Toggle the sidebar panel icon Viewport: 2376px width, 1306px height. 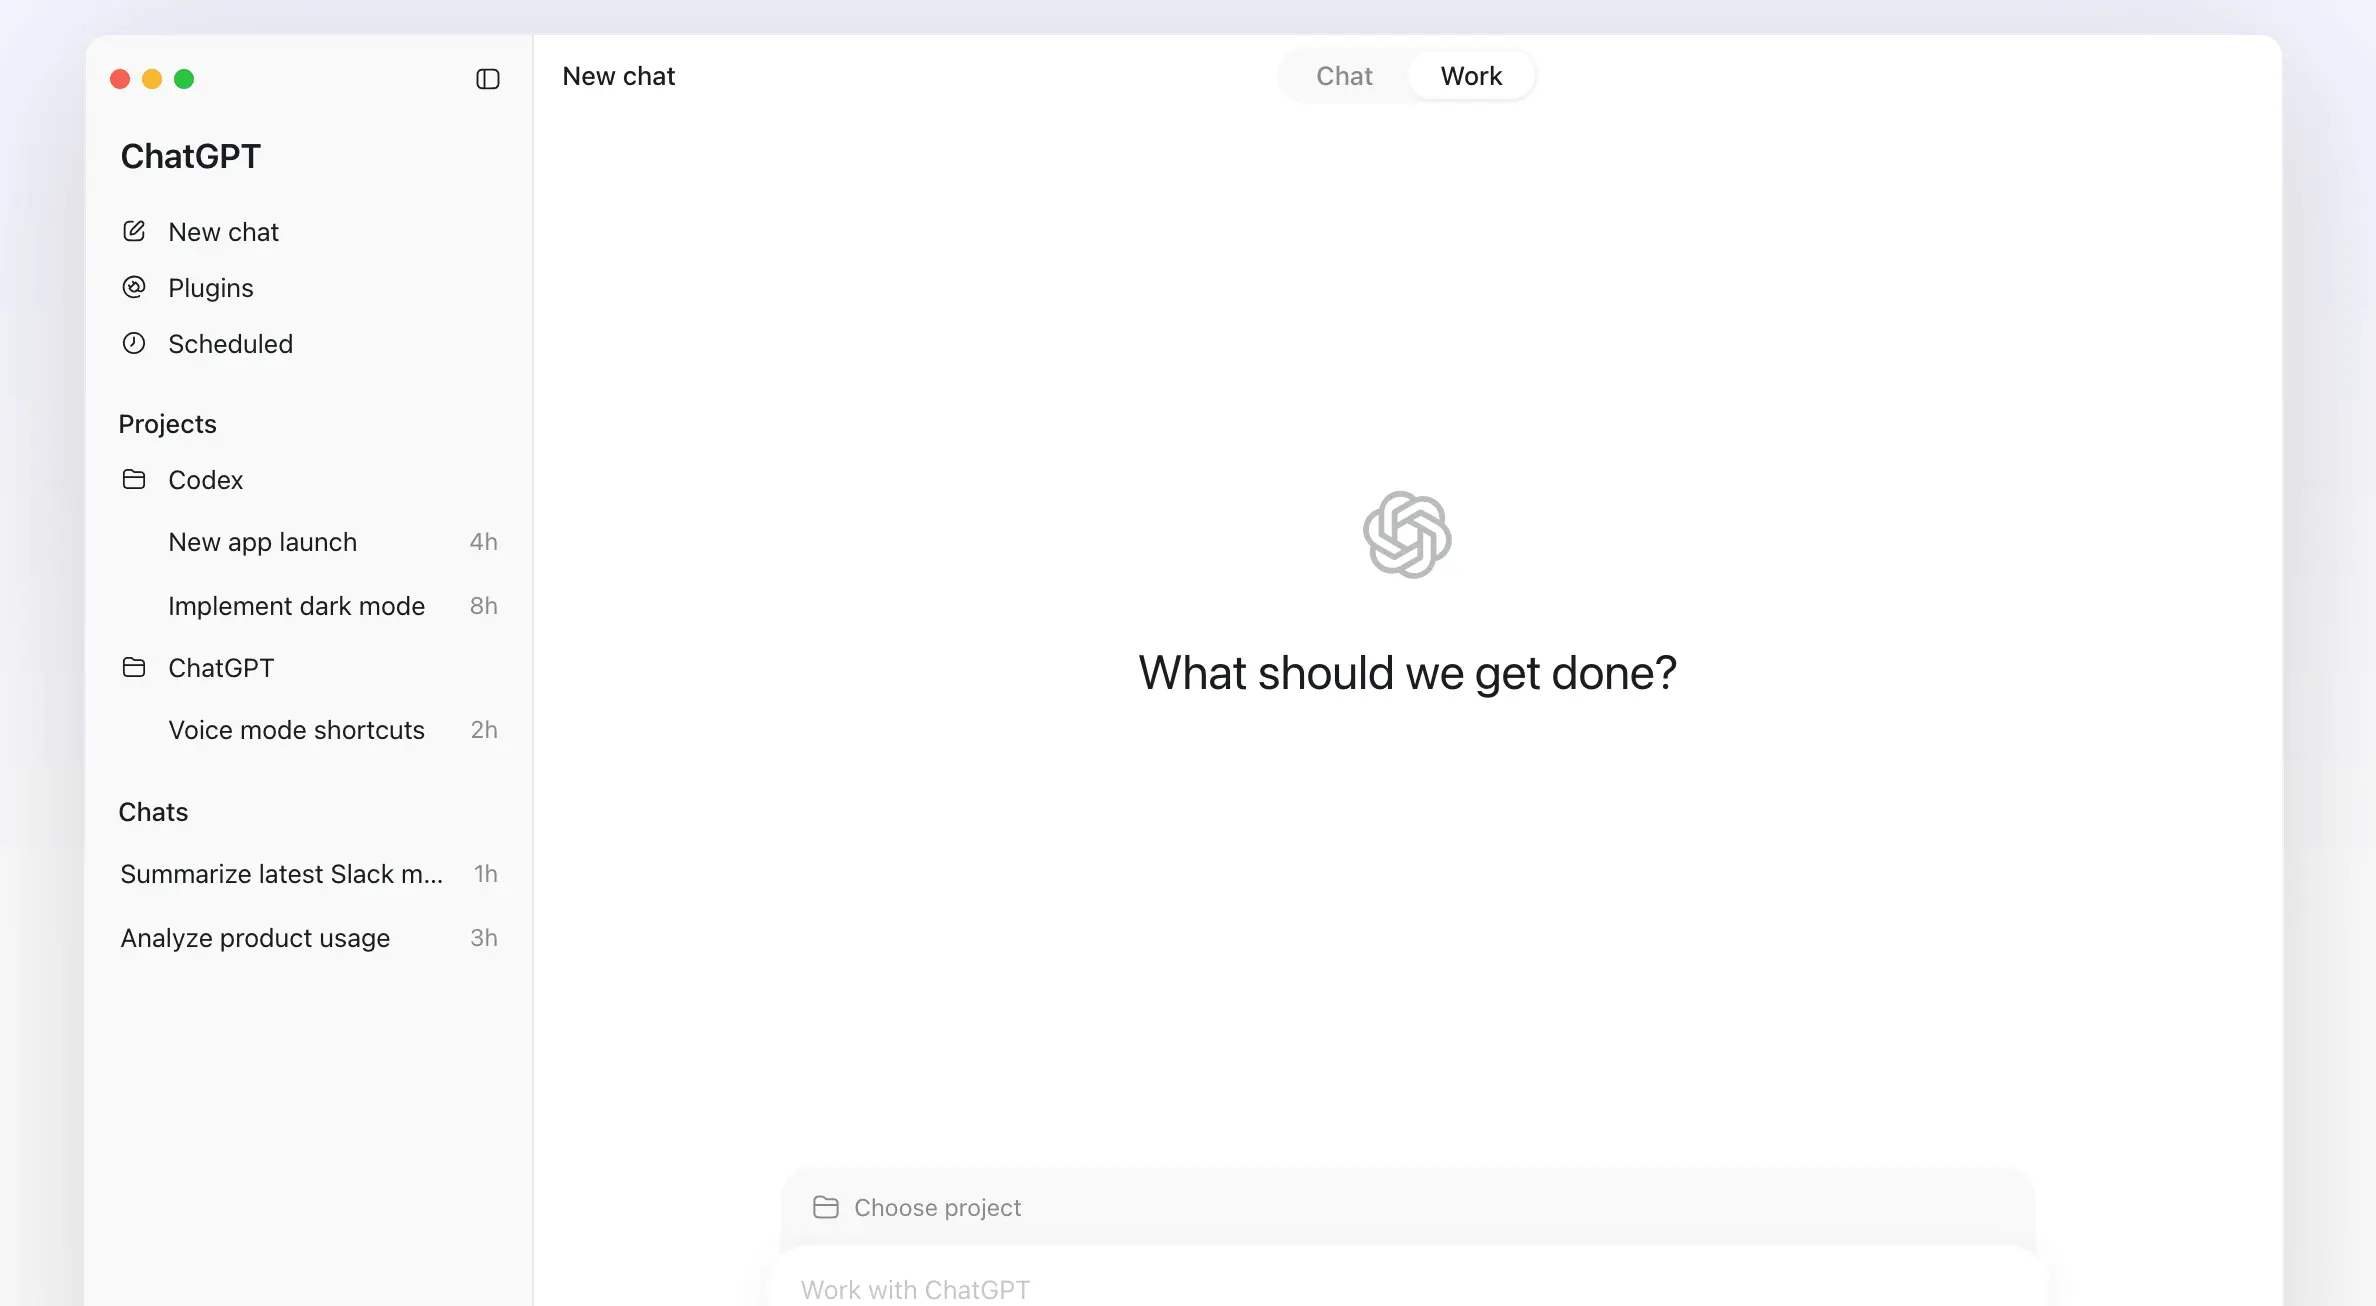[488, 79]
